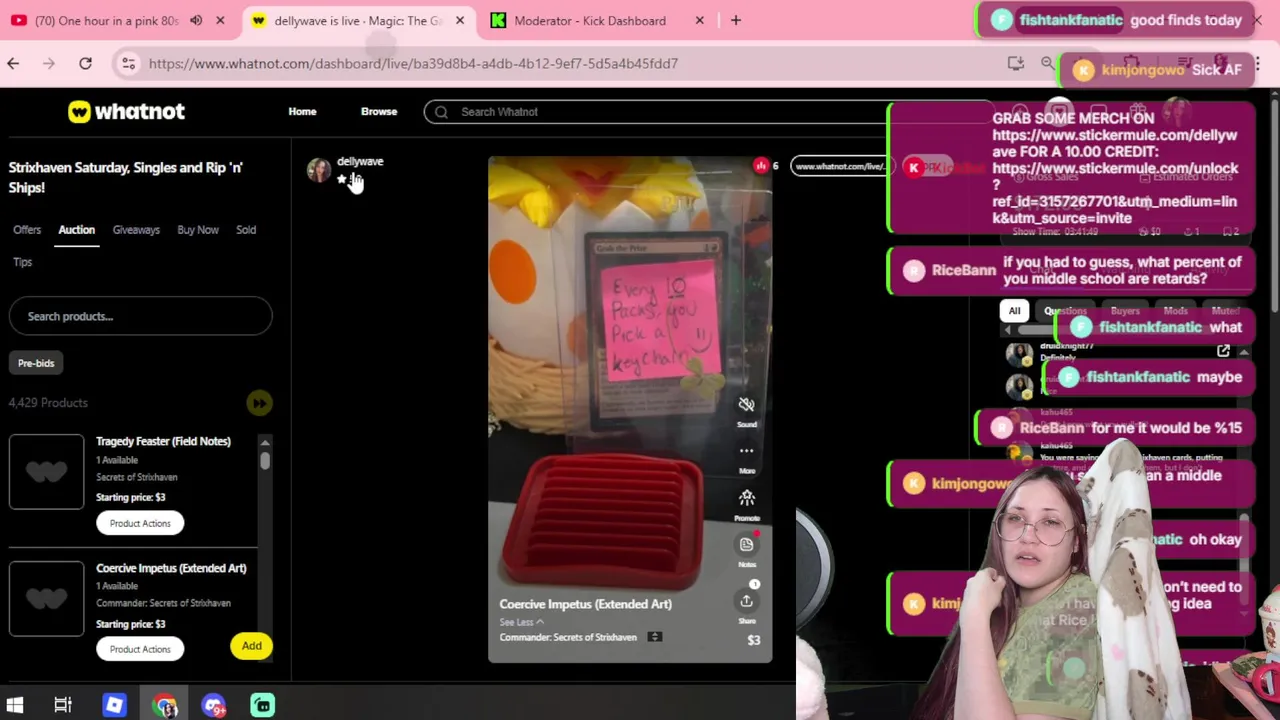The width and height of the screenshot is (1280, 720).
Task: Switch to the Offers tab
Action: [x=27, y=230]
